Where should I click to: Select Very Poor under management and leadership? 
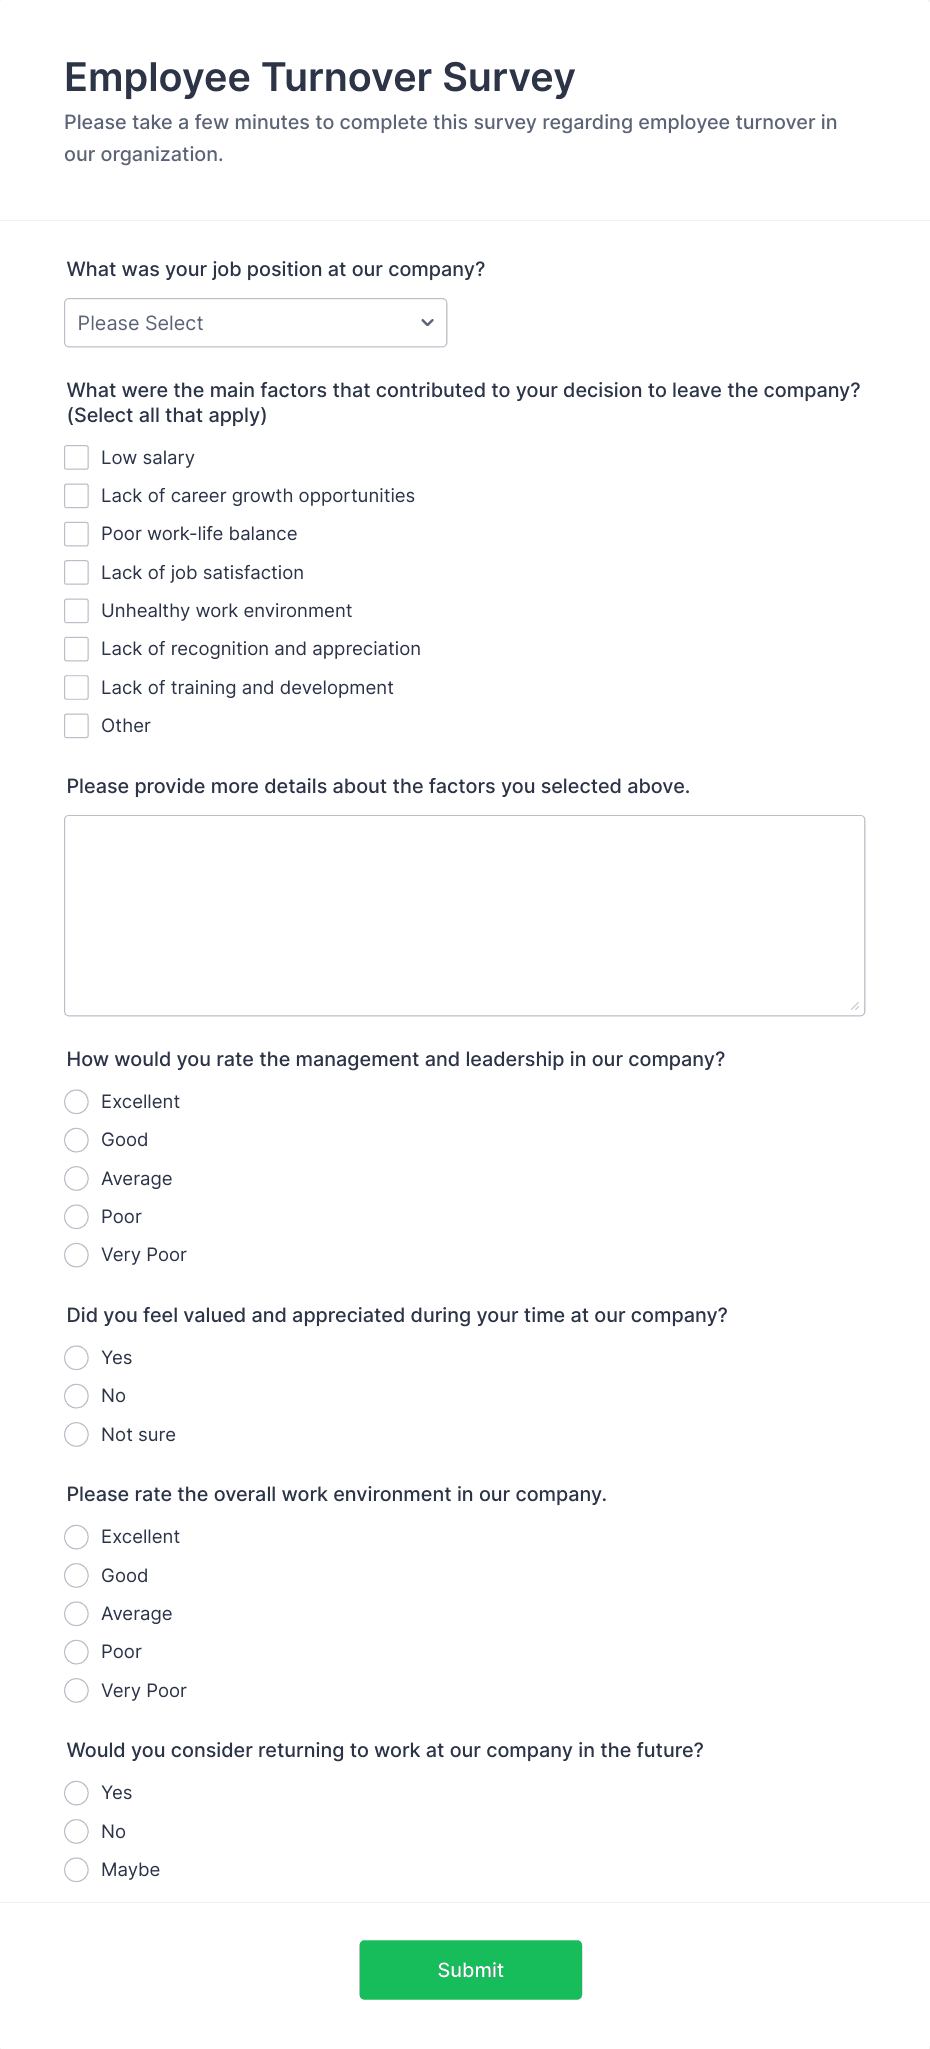coord(76,1254)
